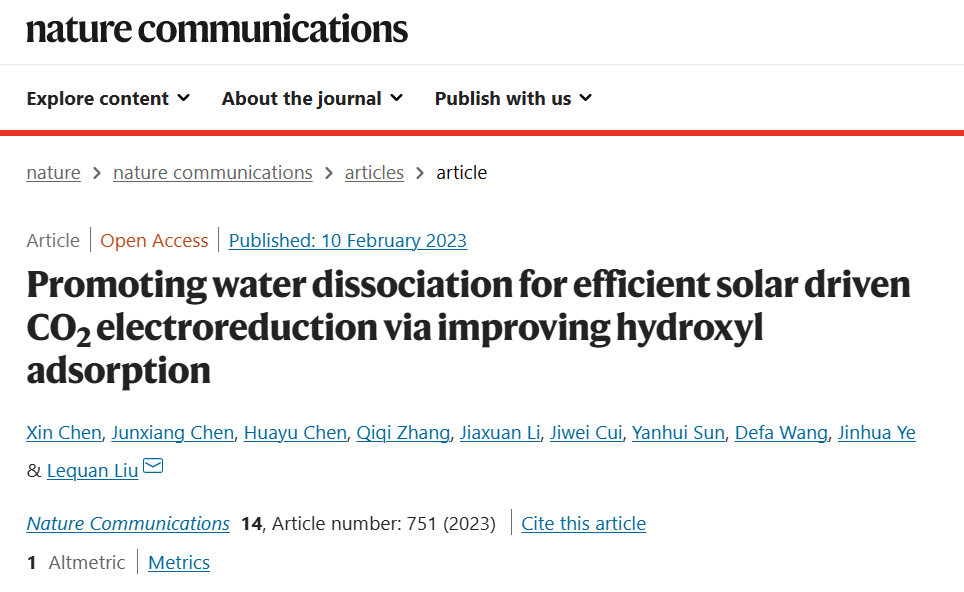Expand the Publish with us menu
Image resolution: width=964 pixels, height=592 pixels.
tap(513, 98)
